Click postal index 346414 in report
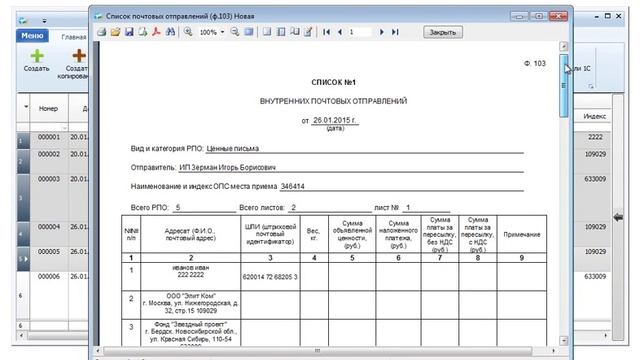Image resolution: width=640 pixels, height=360 pixels. (293, 186)
